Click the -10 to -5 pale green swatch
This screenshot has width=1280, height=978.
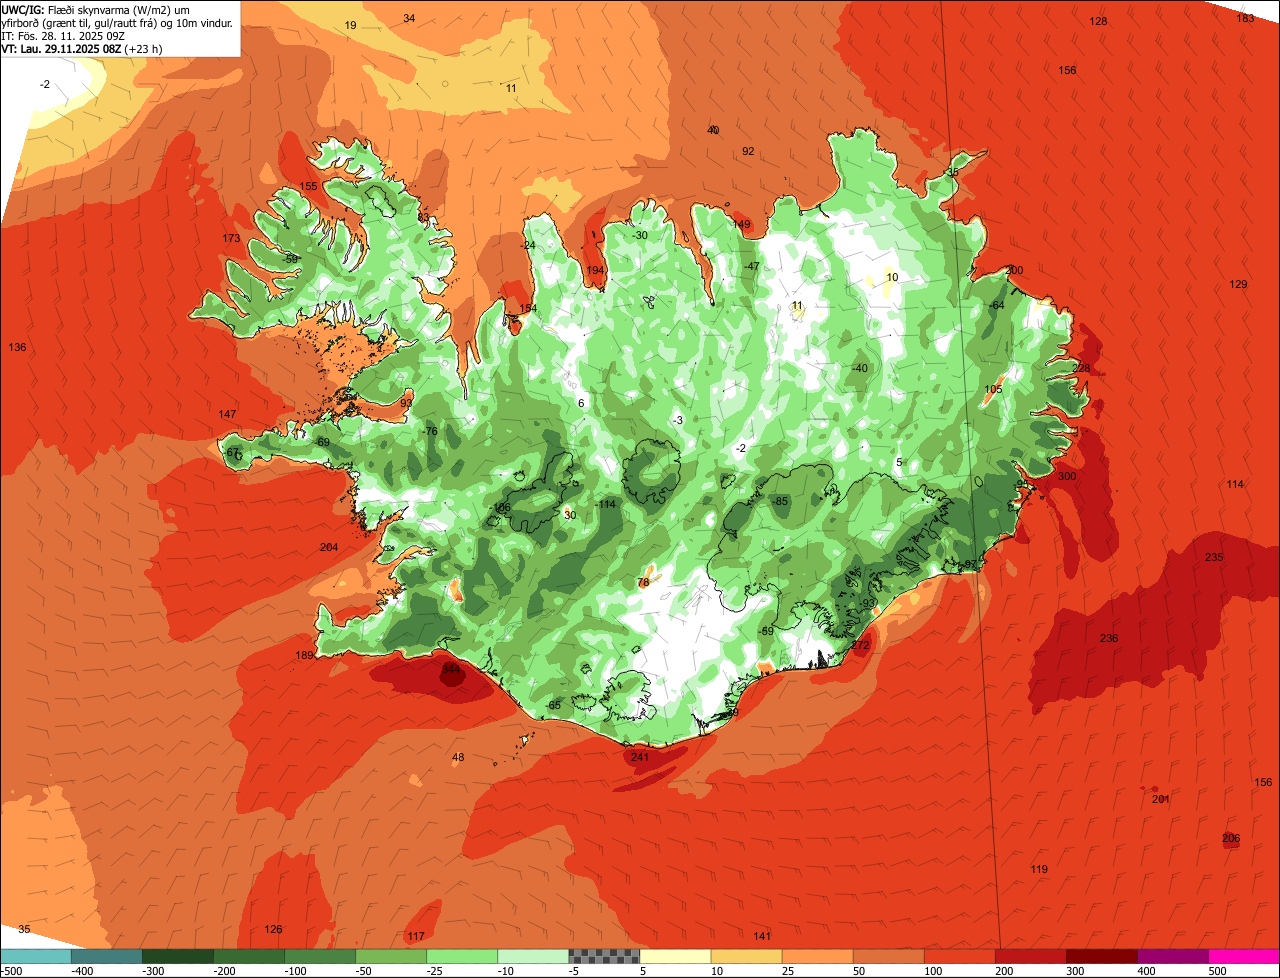(533, 956)
